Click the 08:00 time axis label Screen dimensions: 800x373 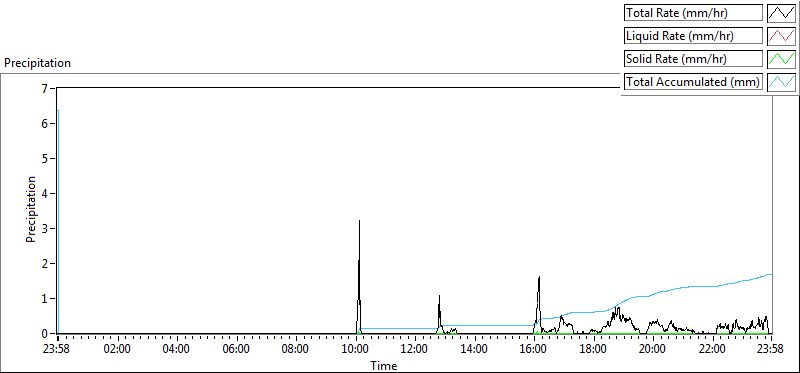click(x=296, y=350)
